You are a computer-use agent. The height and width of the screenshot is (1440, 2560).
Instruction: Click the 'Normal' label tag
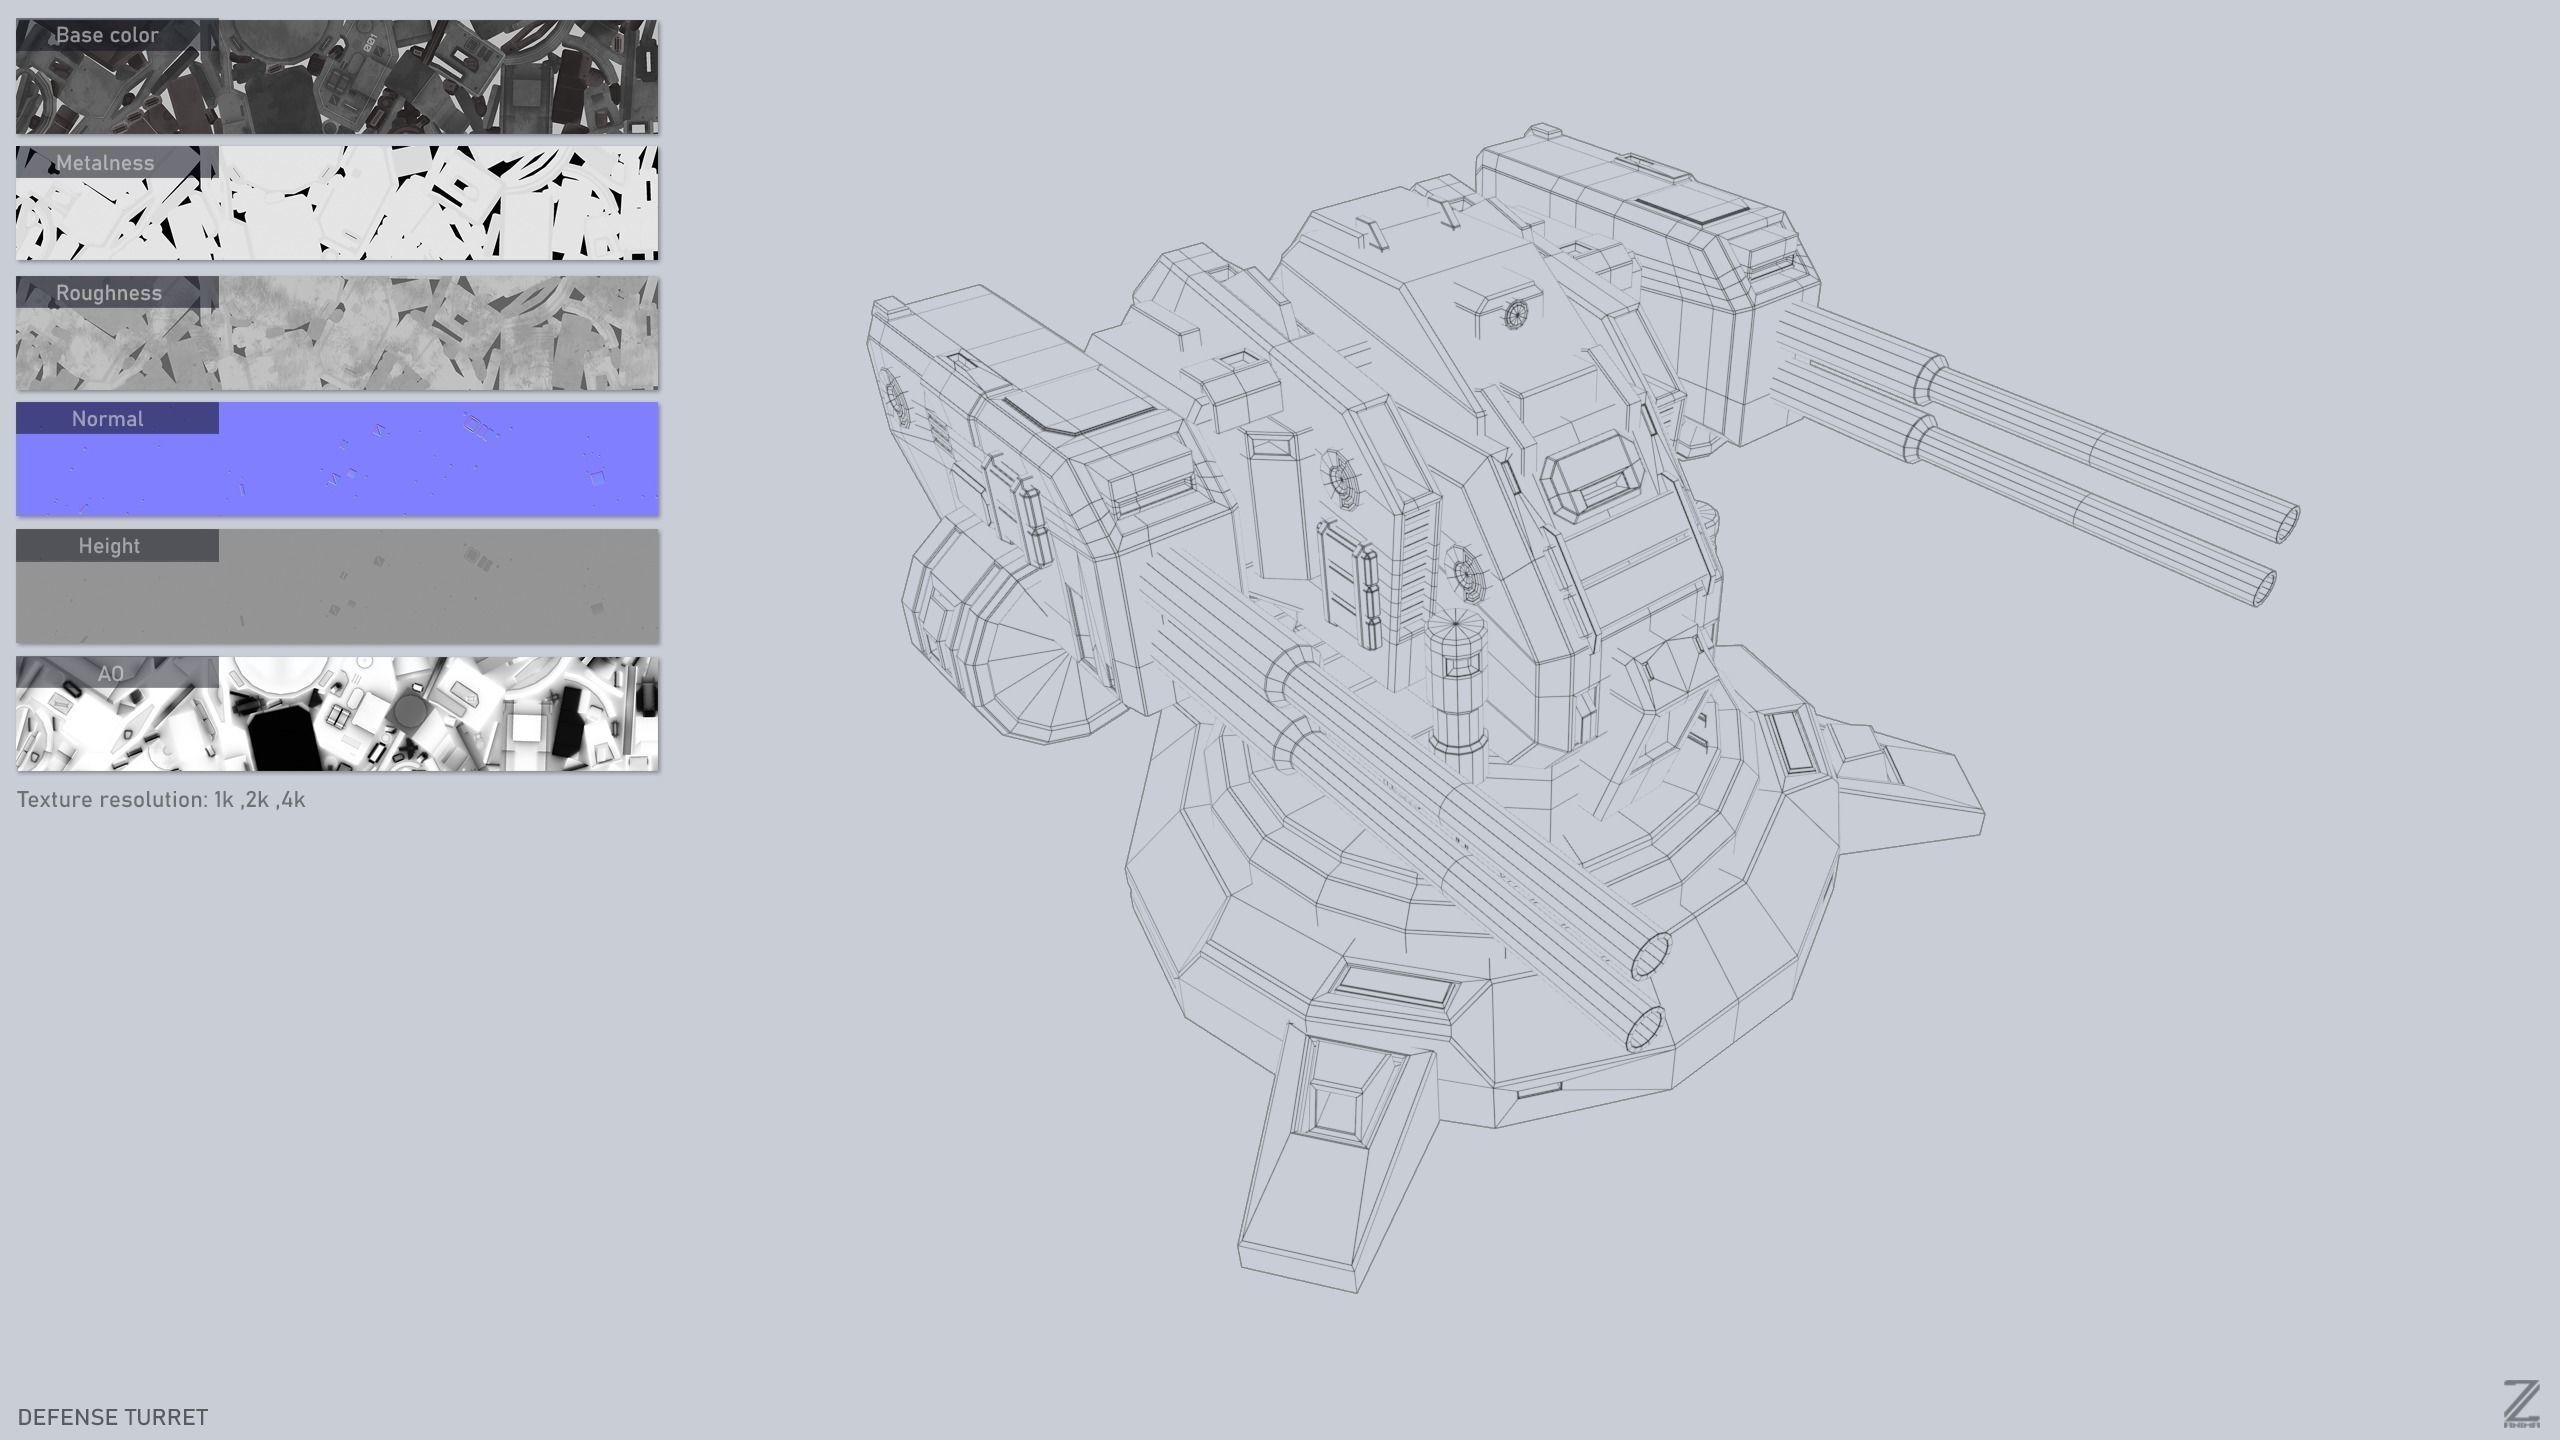point(108,419)
